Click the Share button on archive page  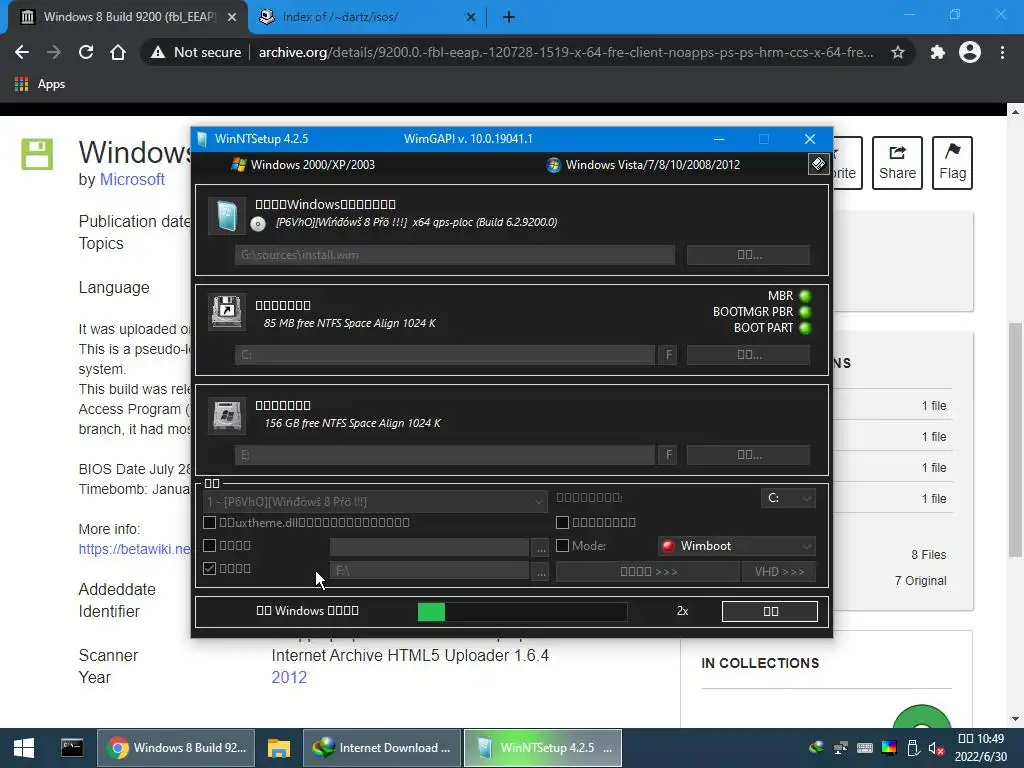click(897, 163)
